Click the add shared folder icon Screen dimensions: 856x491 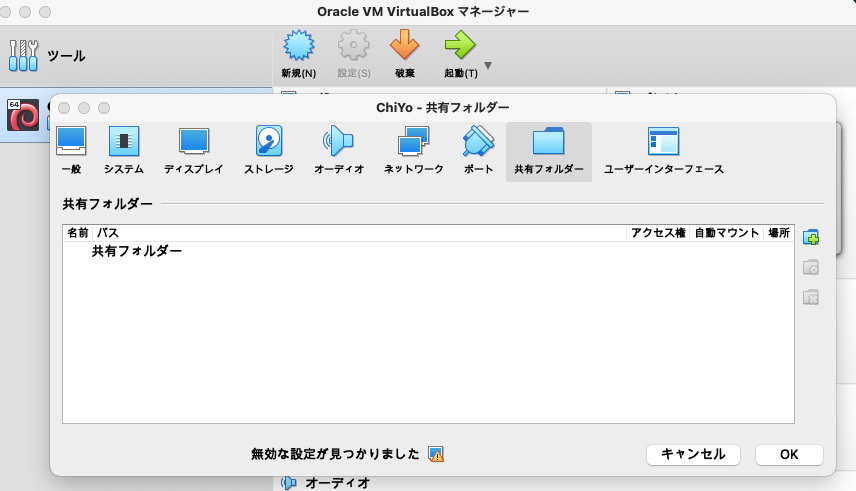tap(811, 238)
